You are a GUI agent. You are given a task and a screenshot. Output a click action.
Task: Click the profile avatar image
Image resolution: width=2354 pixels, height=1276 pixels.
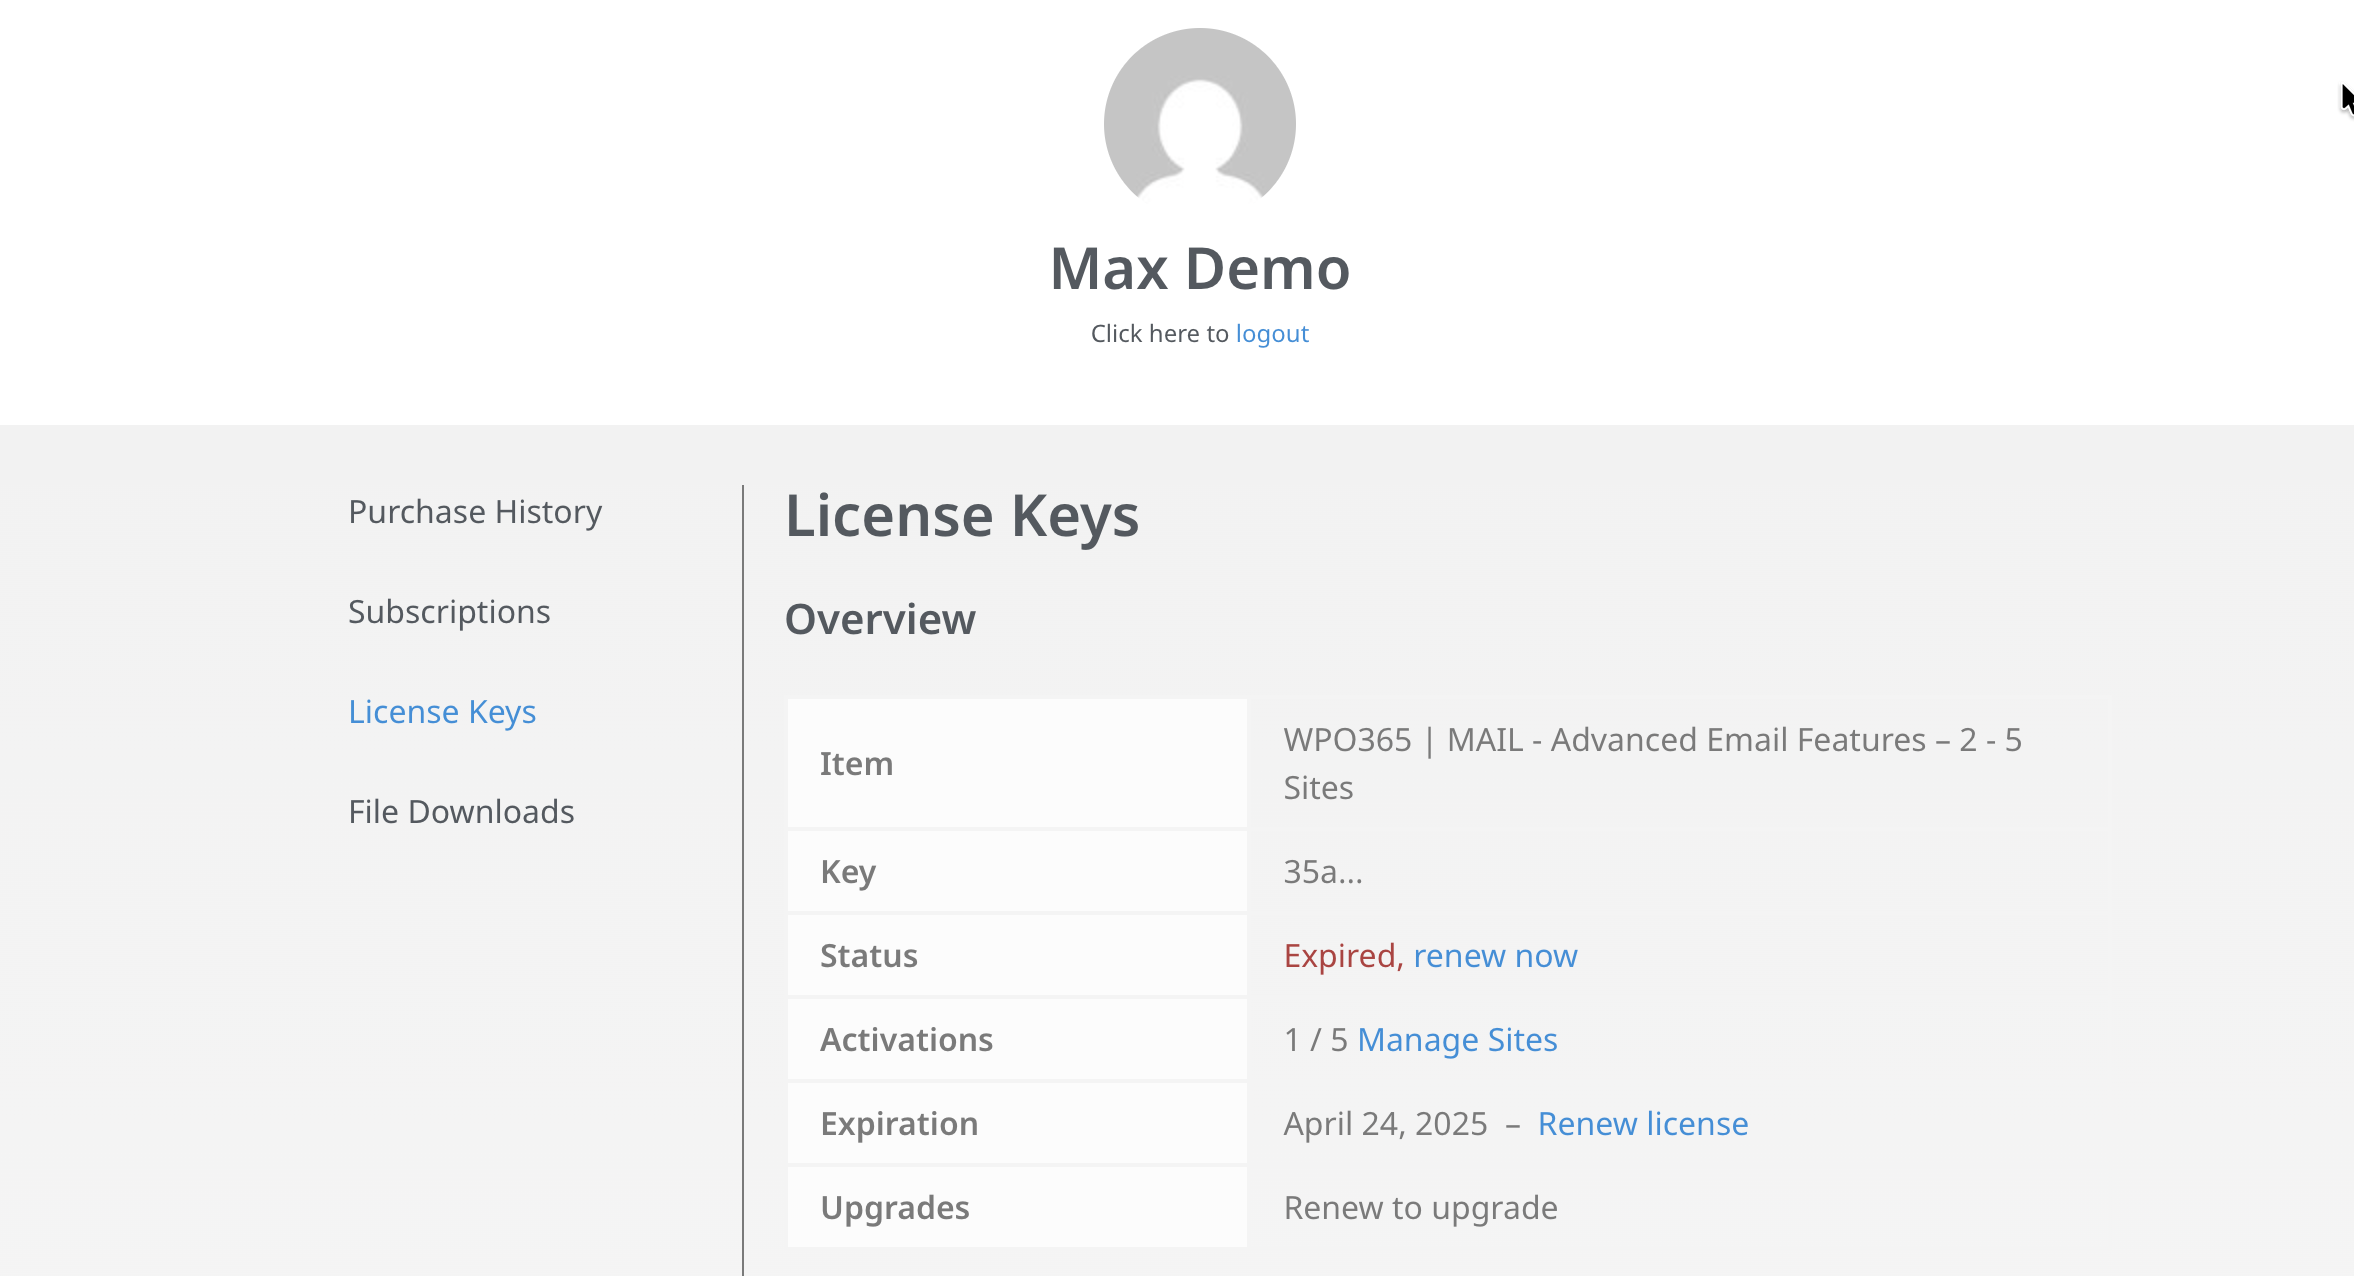coord(1199,119)
